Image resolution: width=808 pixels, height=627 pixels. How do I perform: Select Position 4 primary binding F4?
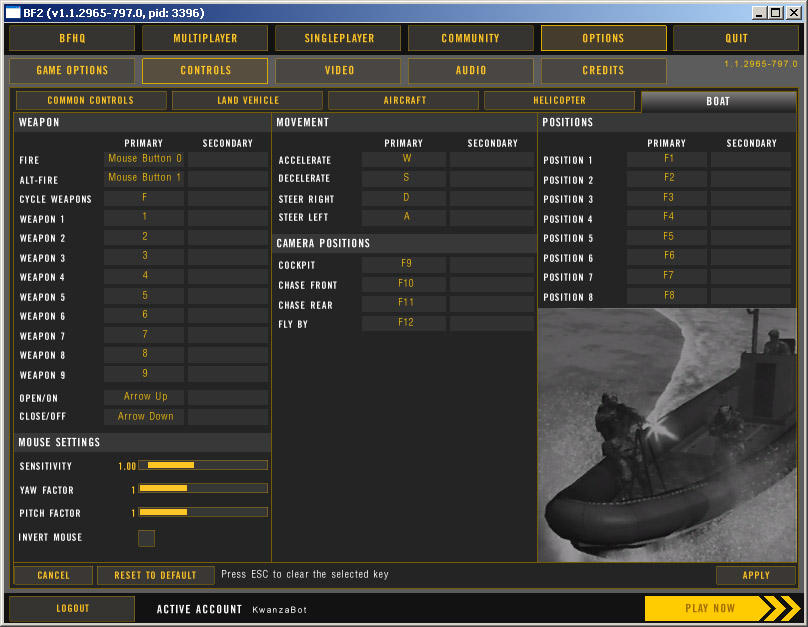[x=667, y=217]
